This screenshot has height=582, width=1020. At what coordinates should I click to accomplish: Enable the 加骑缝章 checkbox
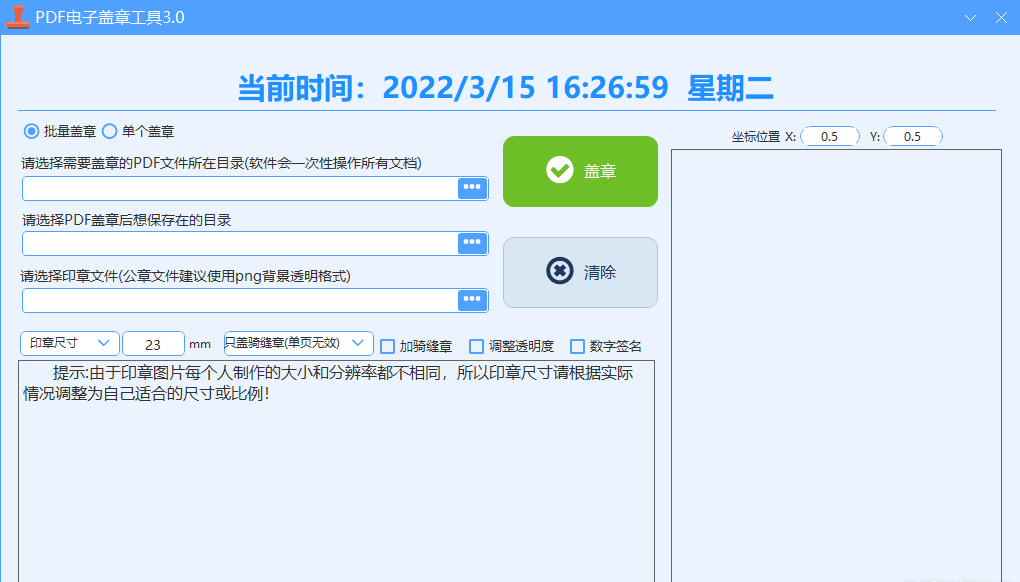pos(387,346)
